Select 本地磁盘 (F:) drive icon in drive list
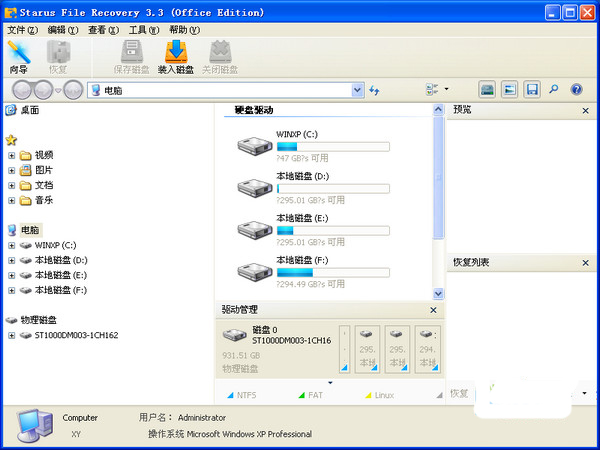Viewport: 600px width, 450px height. click(x=254, y=272)
